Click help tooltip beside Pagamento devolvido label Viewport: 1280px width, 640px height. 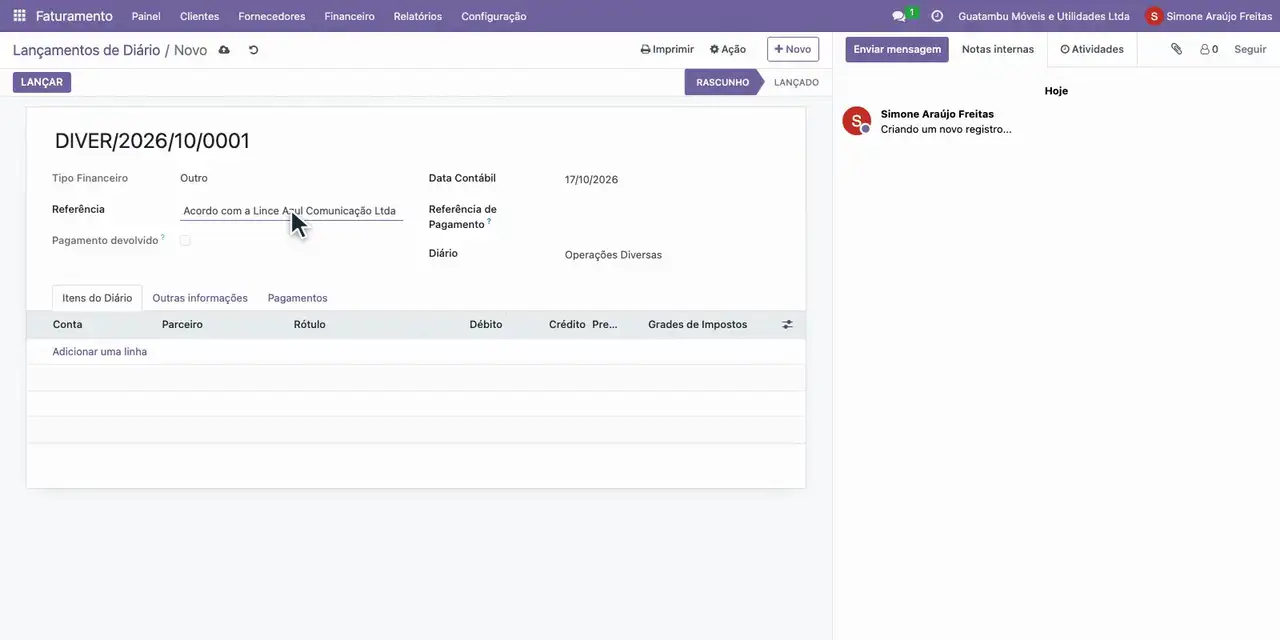[x=163, y=237]
